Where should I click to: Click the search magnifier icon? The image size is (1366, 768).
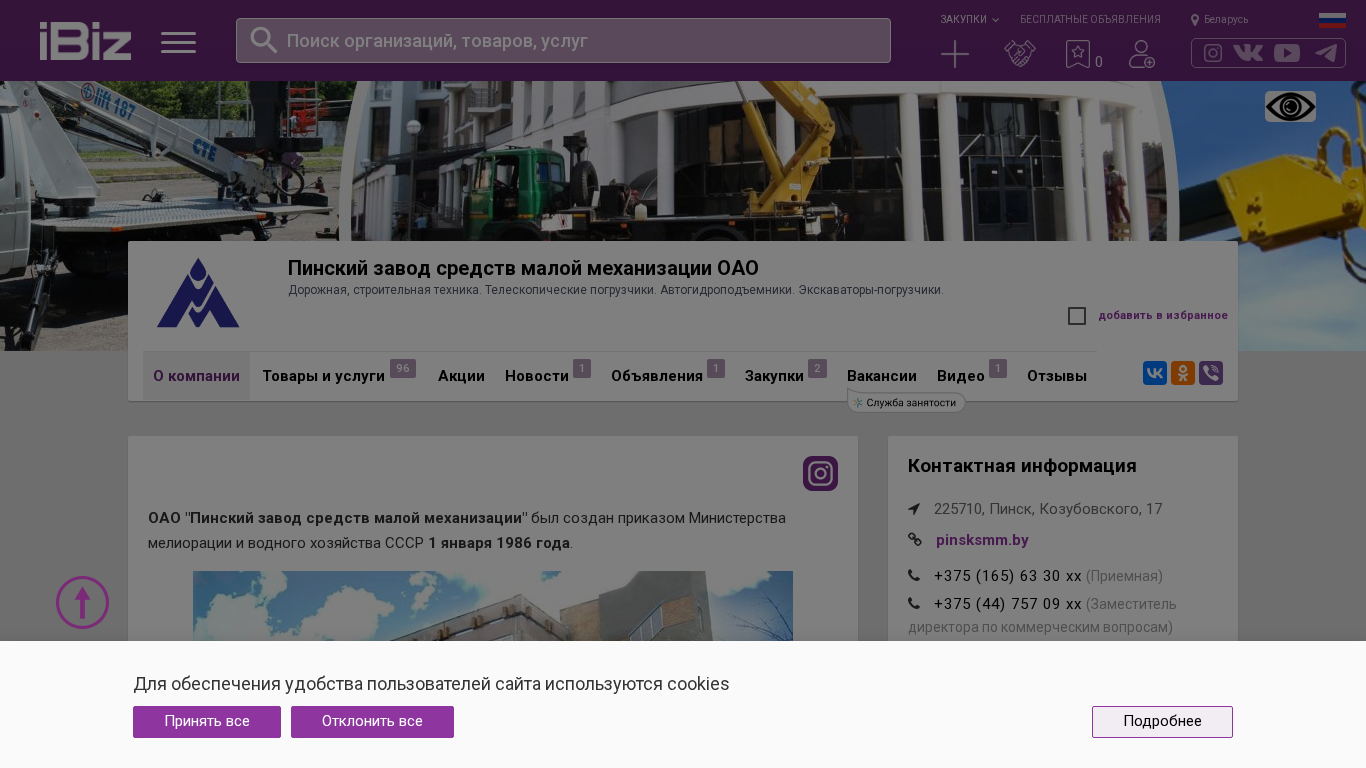pos(263,40)
